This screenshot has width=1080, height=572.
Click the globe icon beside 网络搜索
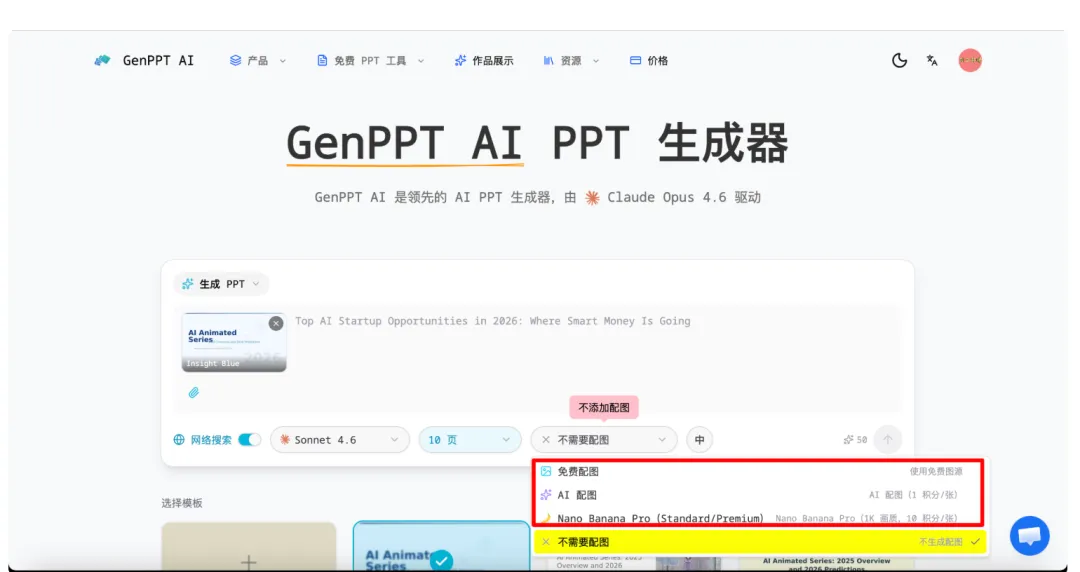tap(179, 440)
